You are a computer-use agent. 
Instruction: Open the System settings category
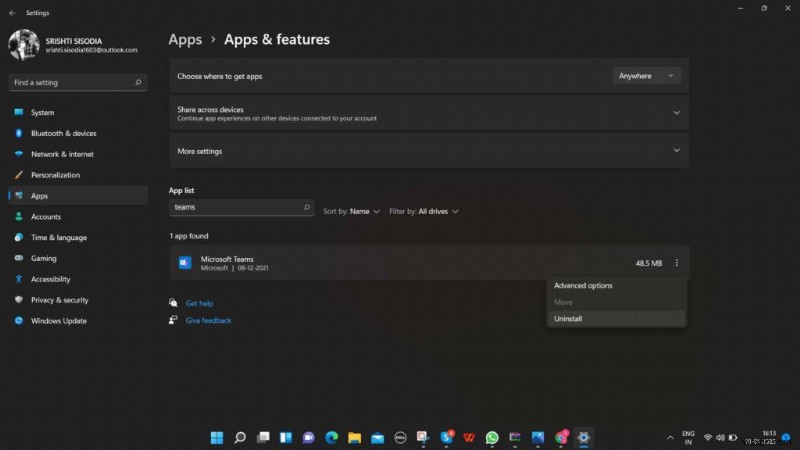coord(78,112)
